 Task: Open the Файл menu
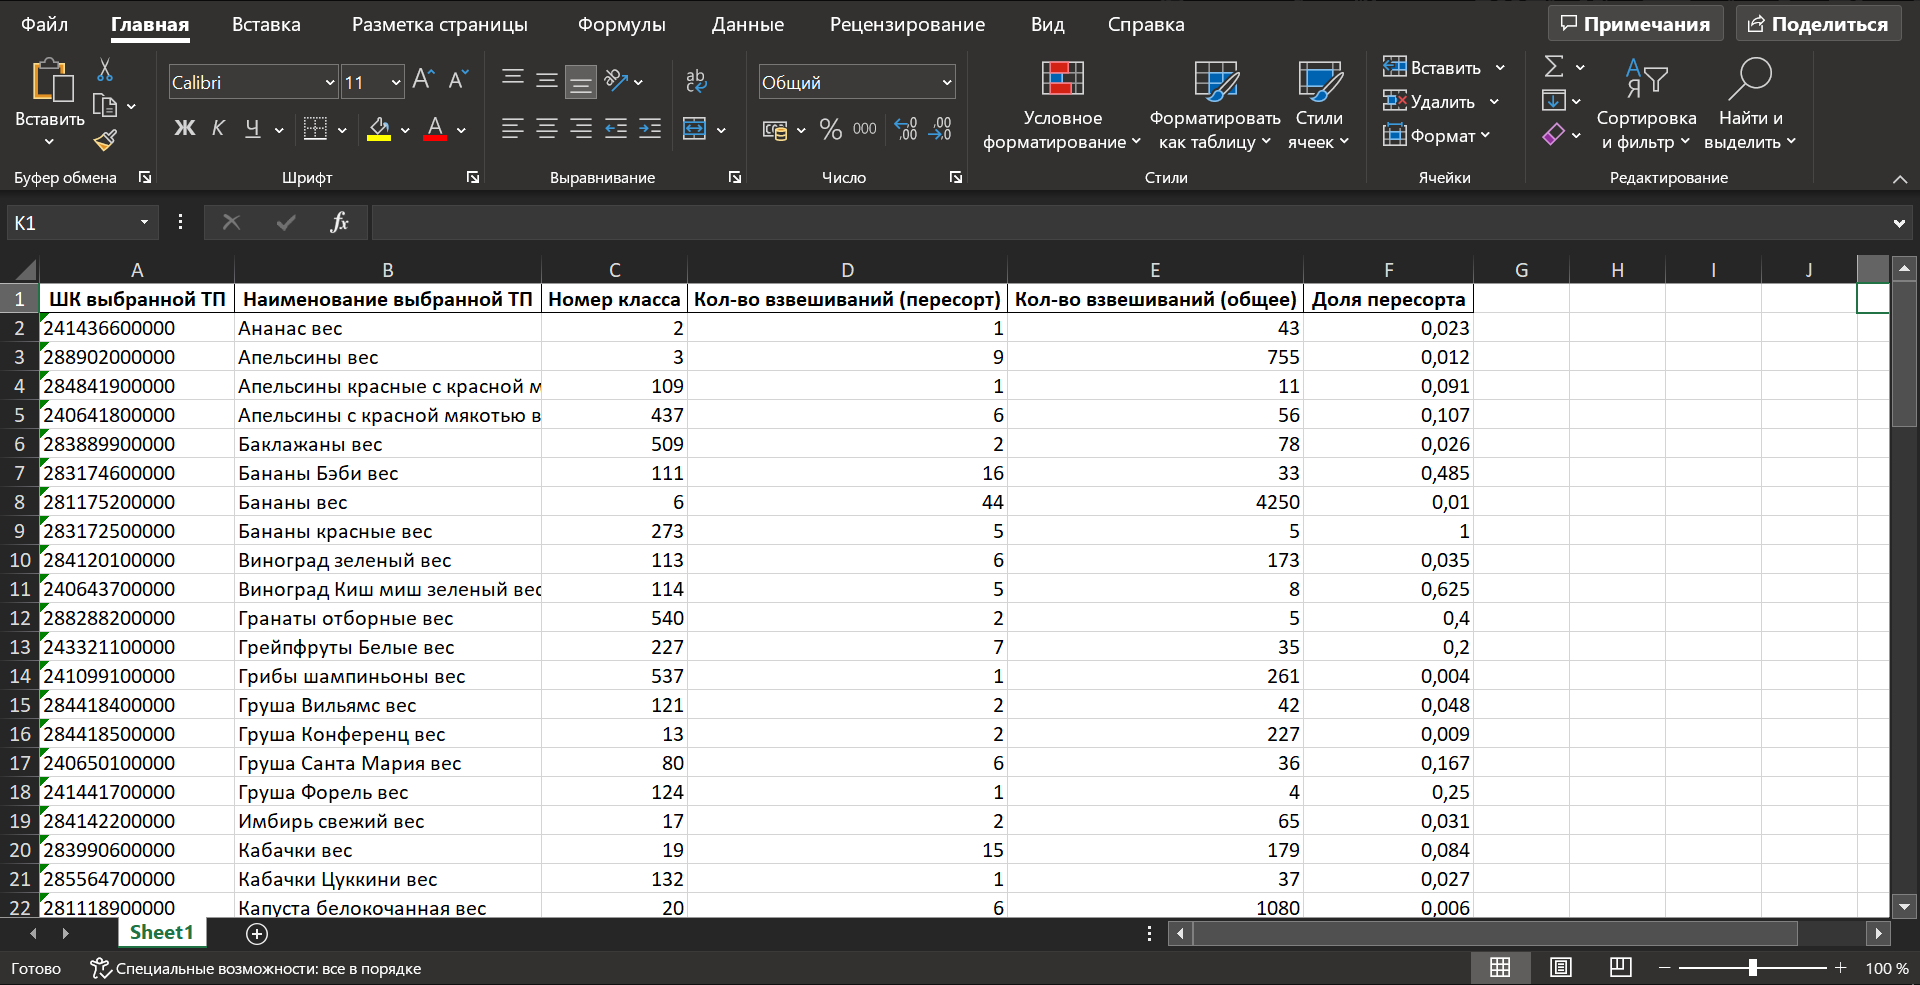coord(45,24)
